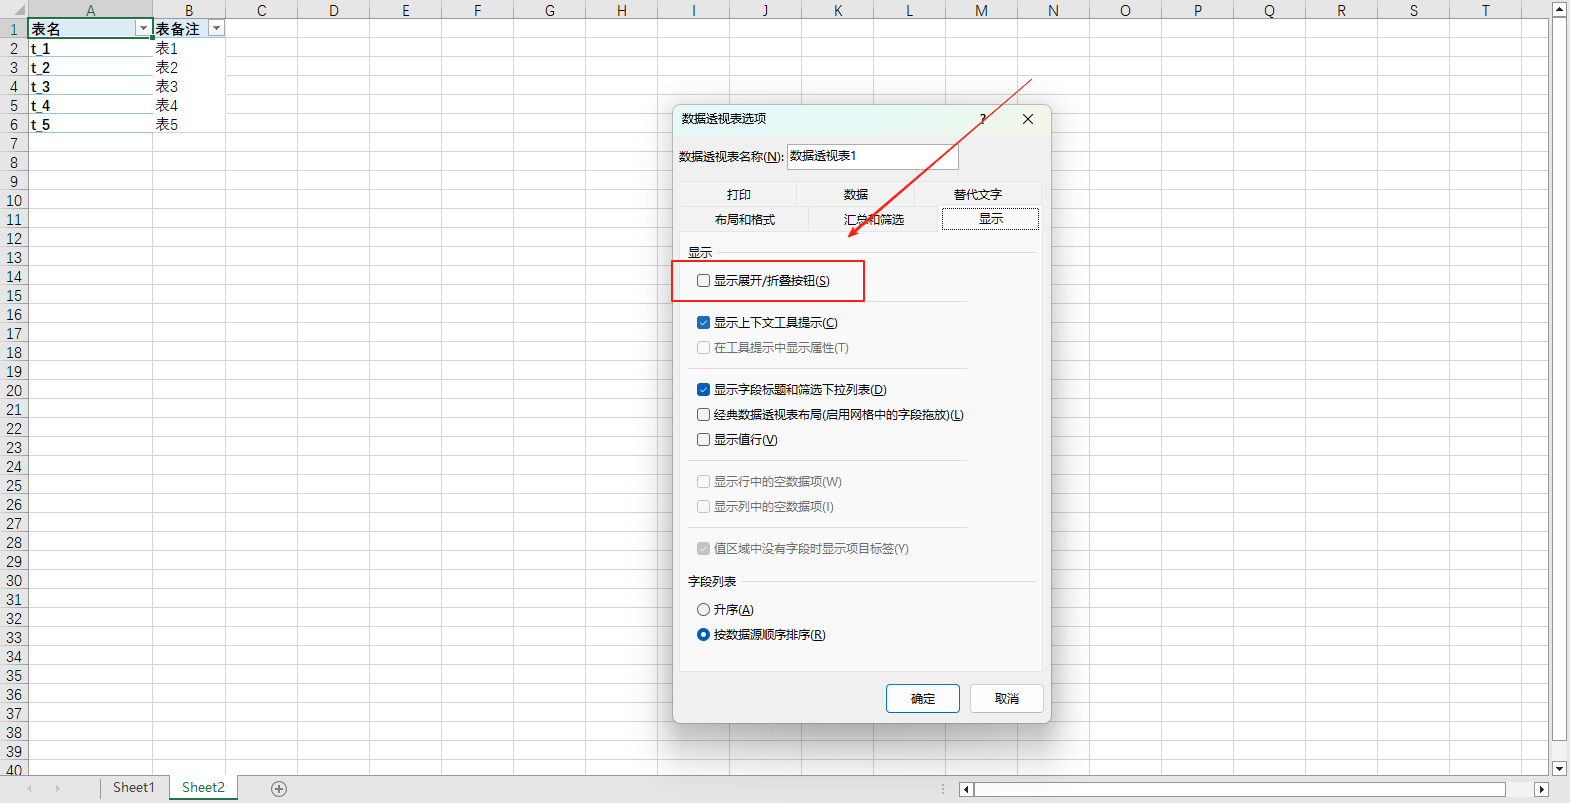This screenshot has width=1570, height=803.
Task: Switch to the Sheet1 worksheet tab
Action: point(133,788)
